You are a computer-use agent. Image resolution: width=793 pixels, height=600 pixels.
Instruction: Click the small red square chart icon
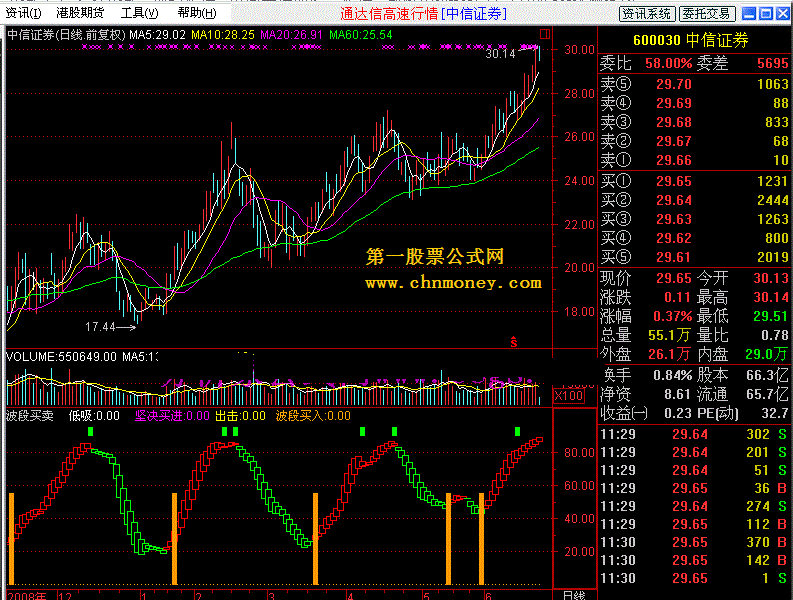pyautogui.click(x=545, y=34)
